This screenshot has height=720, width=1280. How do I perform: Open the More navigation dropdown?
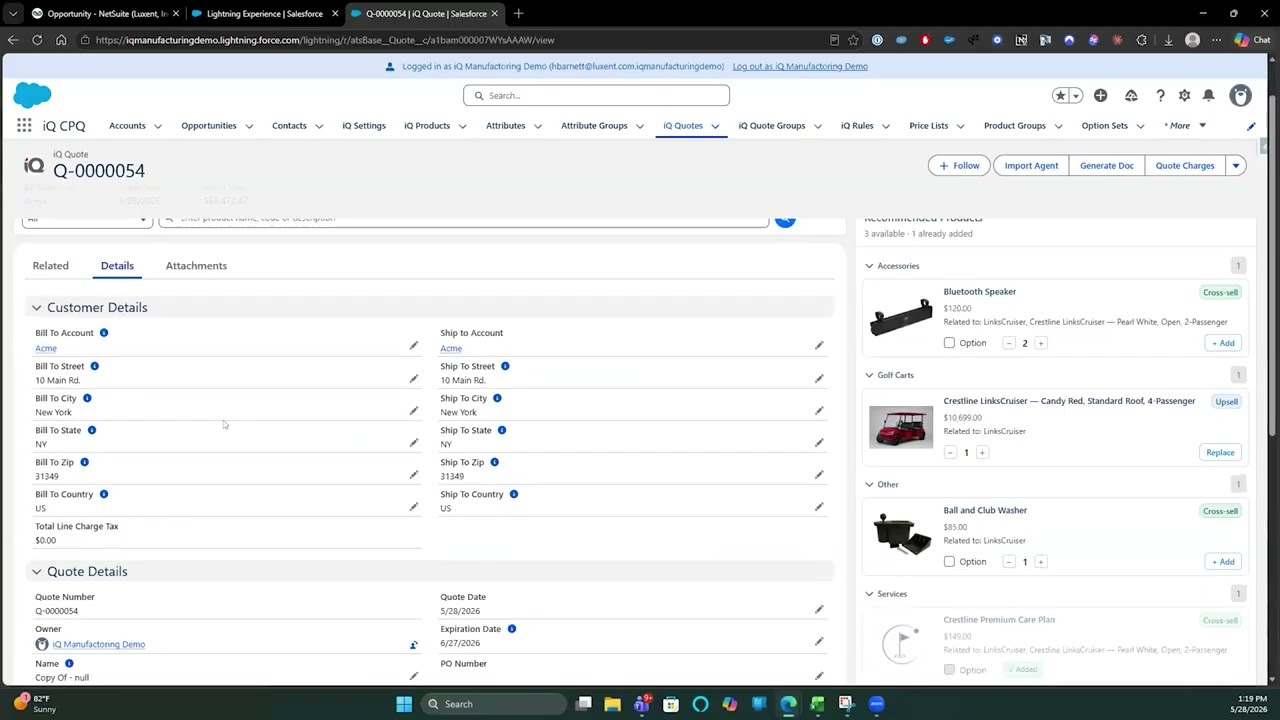[x=1186, y=126]
